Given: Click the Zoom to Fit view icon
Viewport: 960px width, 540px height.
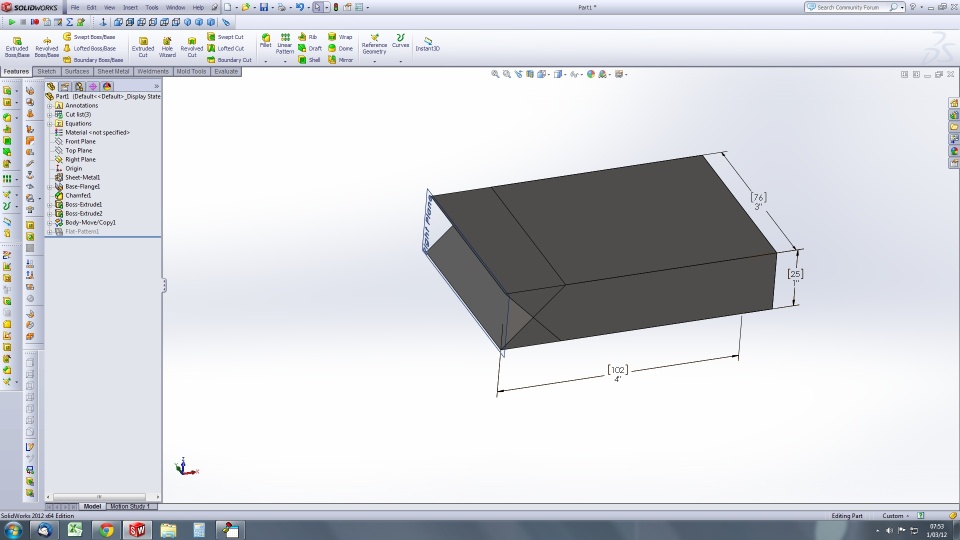Looking at the screenshot, I should [x=495, y=74].
